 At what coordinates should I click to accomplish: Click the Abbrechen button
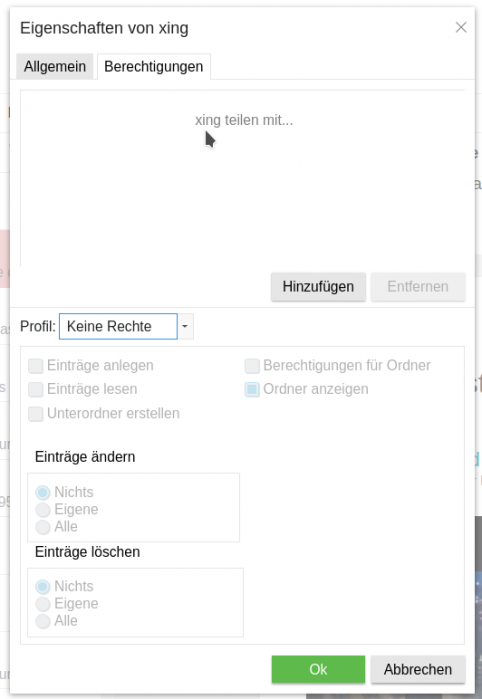[x=418, y=669]
